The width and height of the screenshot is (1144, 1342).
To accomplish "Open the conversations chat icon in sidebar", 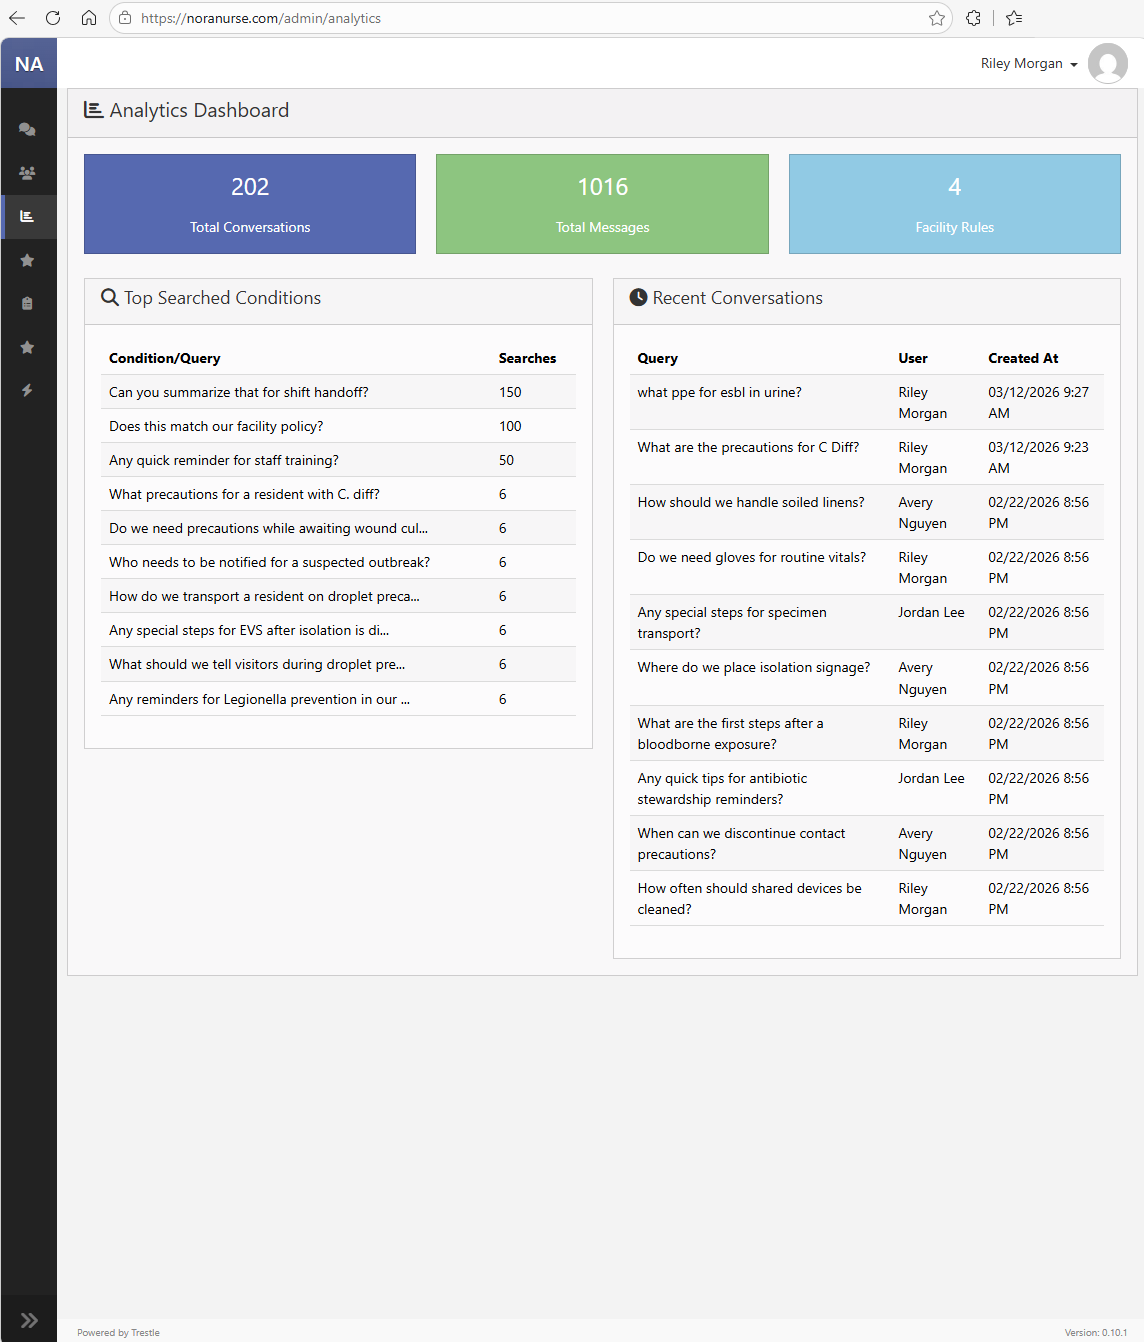I will pyautogui.click(x=28, y=129).
